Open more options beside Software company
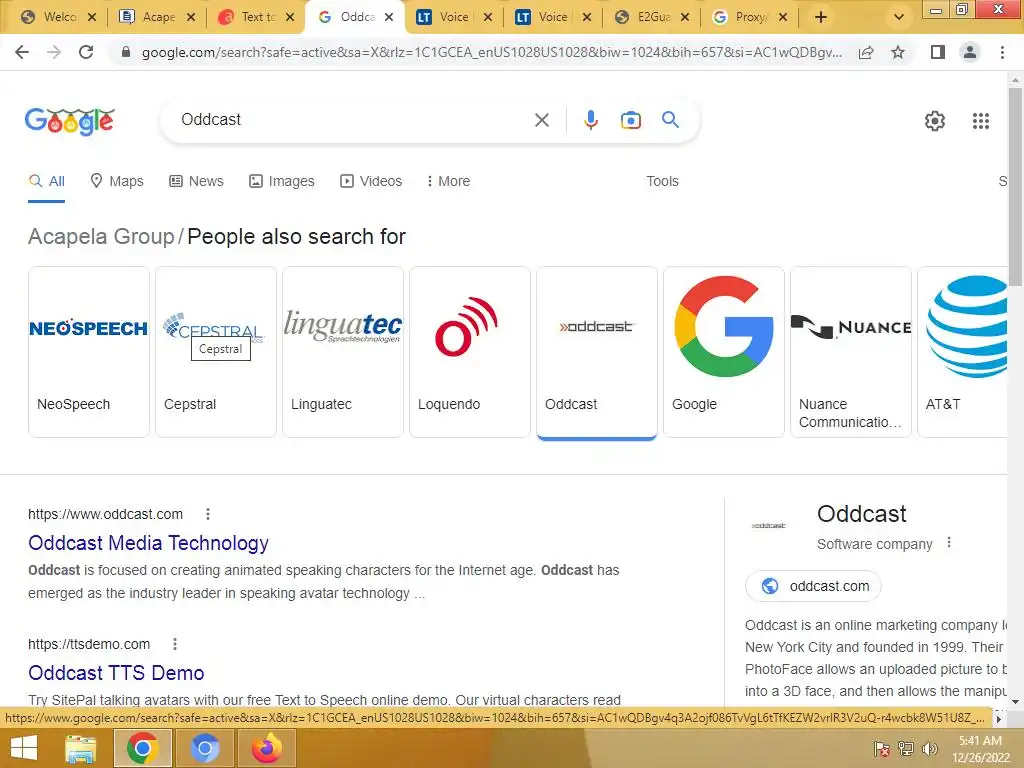 (948, 543)
